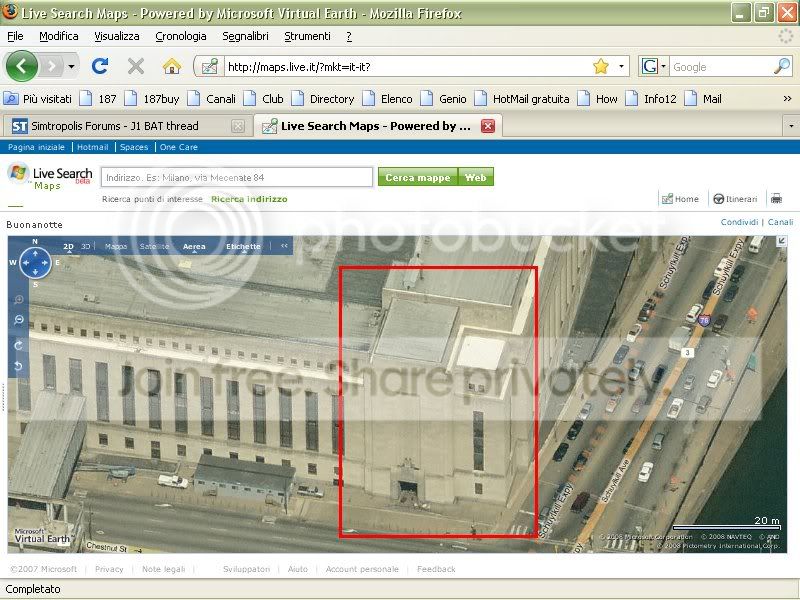Image resolution: width=800 pixels, height=600 pixels.
Task: Close the Live Search Maps tab
Action: pos(488,126)
